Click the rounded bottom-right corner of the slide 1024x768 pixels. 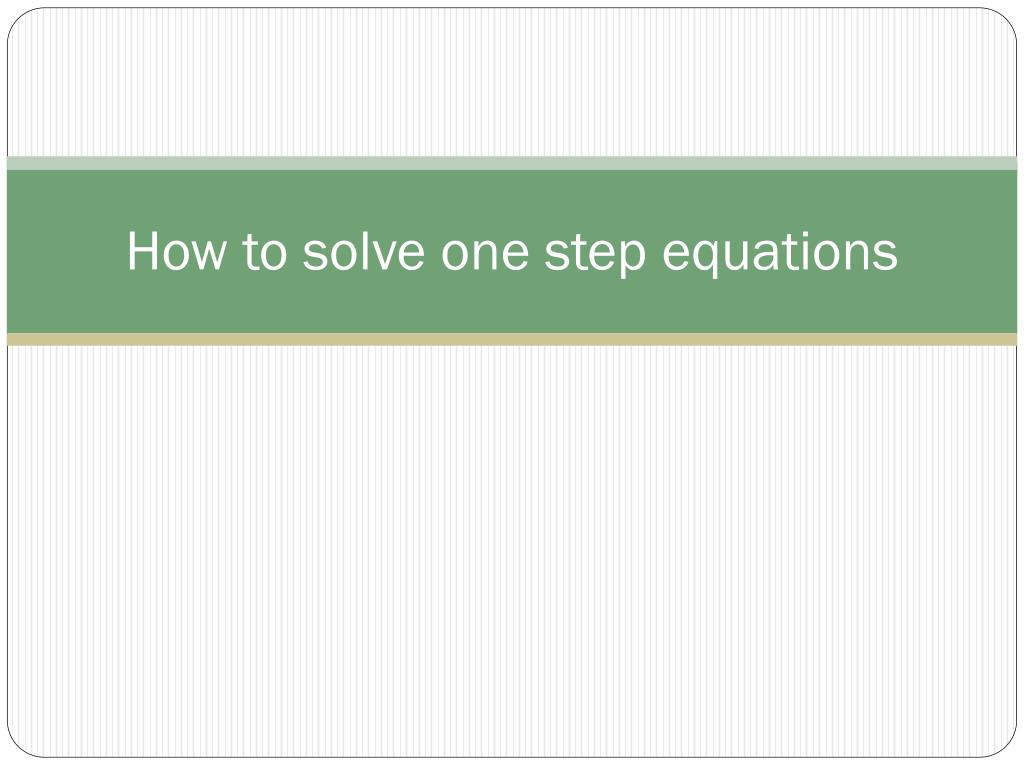1004,744
